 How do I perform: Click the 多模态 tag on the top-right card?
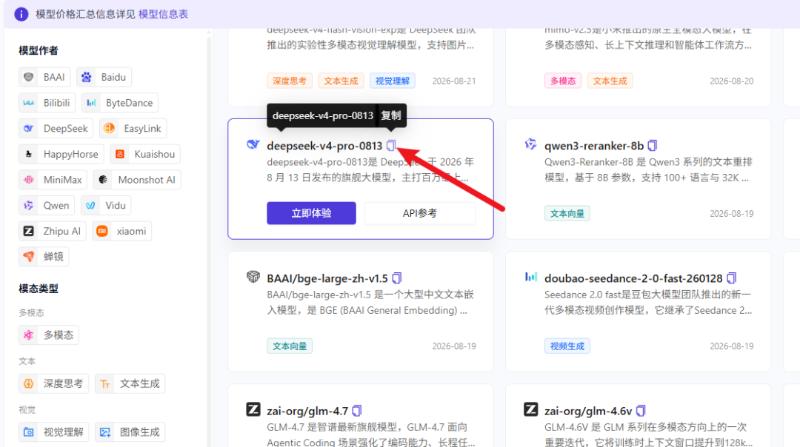[563, 81]
